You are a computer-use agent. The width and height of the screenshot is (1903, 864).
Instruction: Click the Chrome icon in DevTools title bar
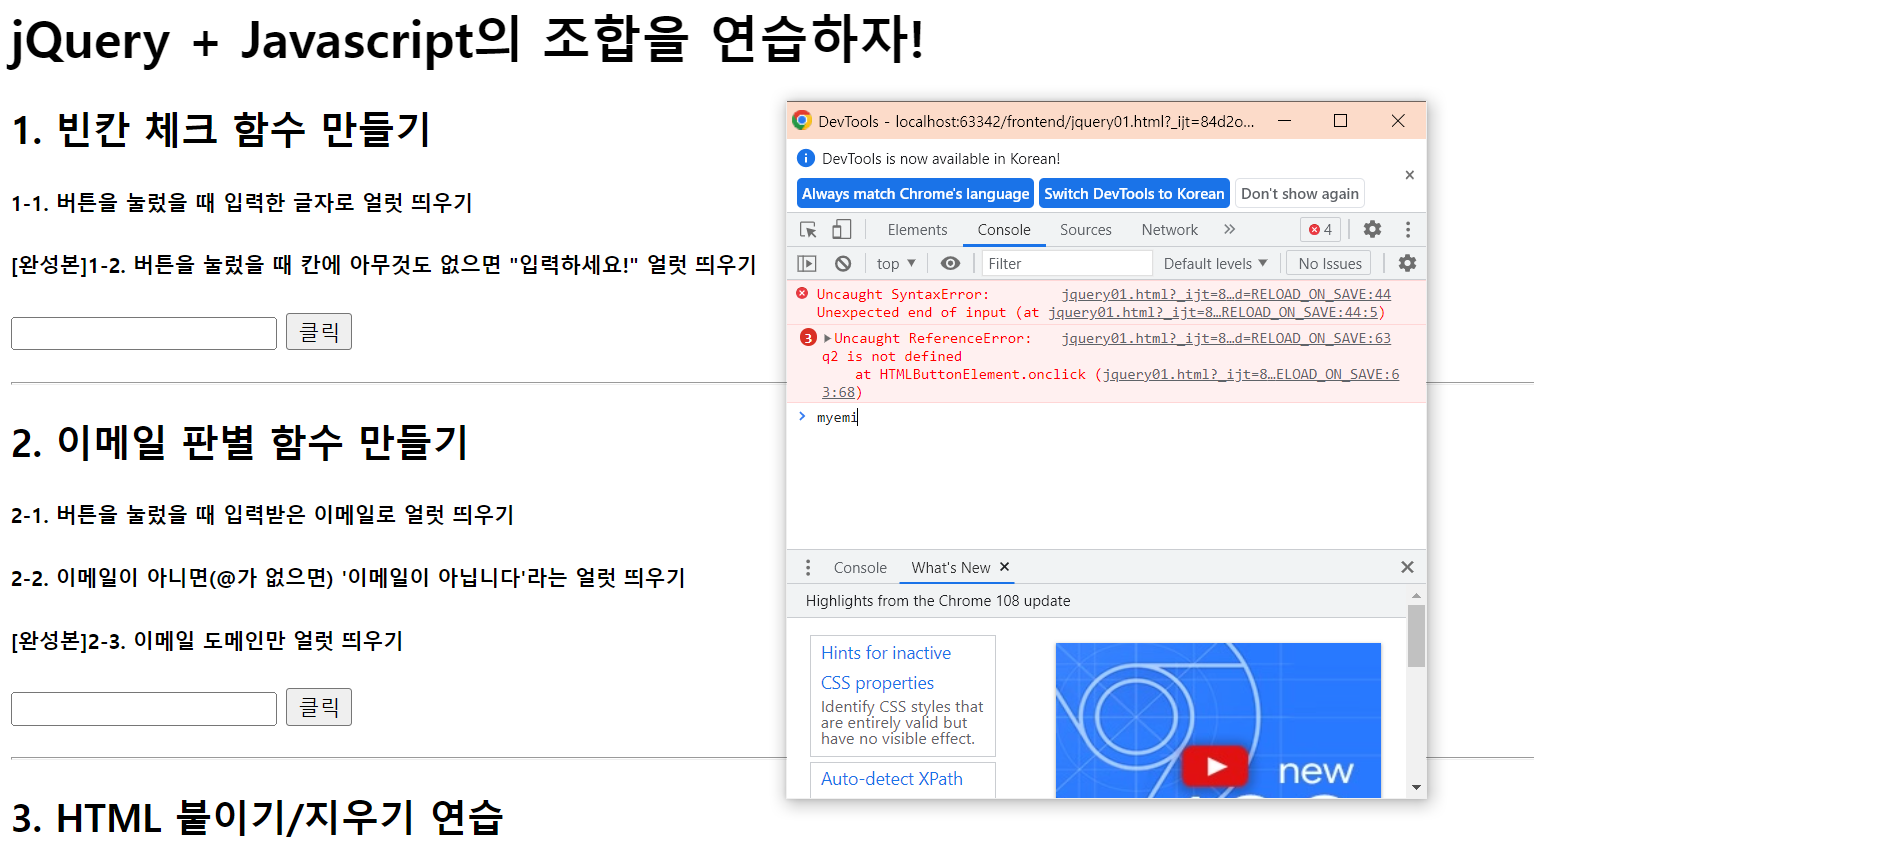tap(802, 120)
